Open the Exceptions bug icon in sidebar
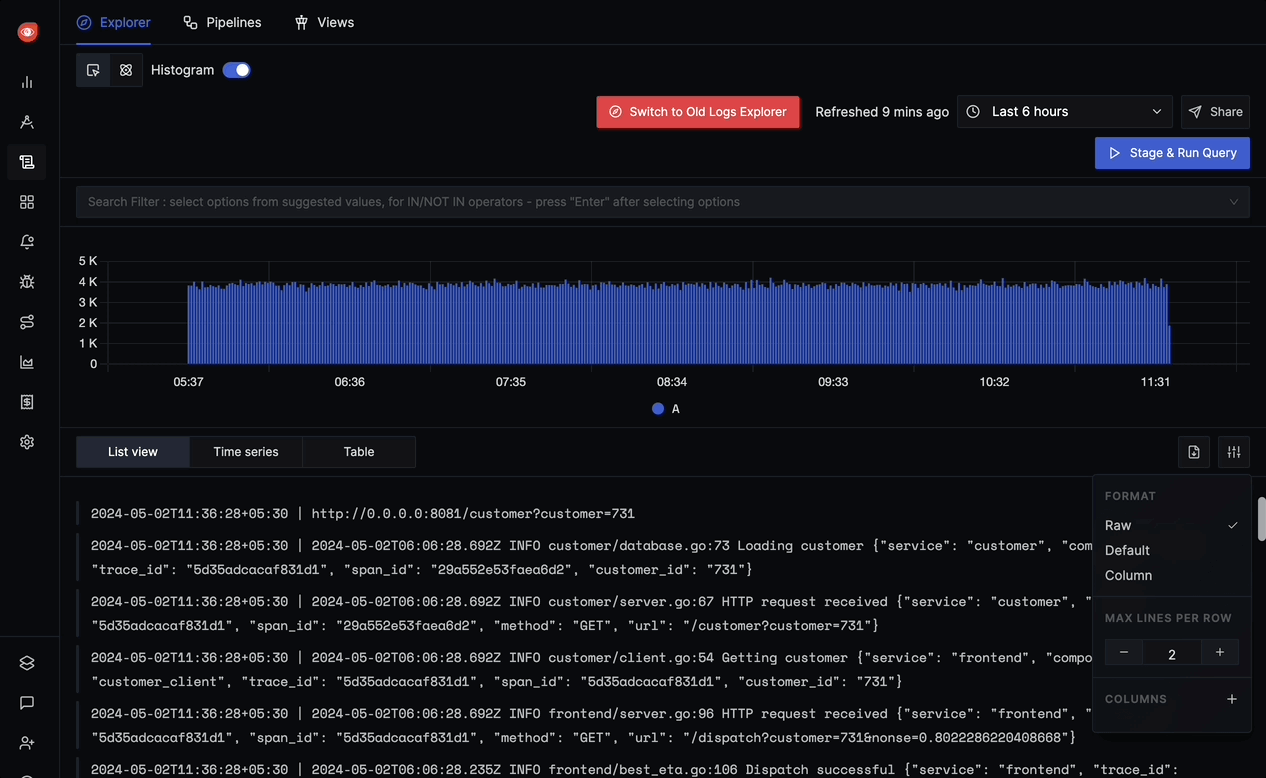1266x778 pixels. (x=27, y=282)
